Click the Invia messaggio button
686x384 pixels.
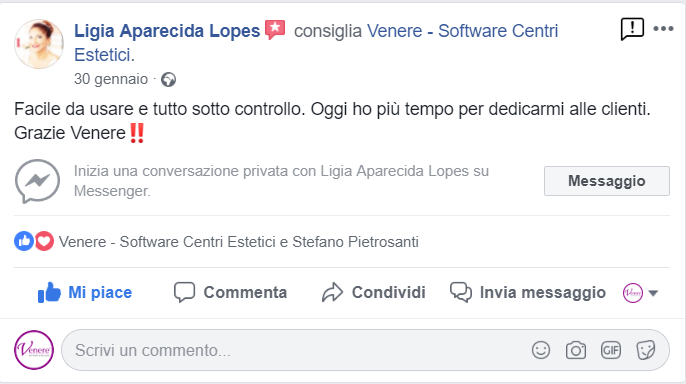point(528,292)
